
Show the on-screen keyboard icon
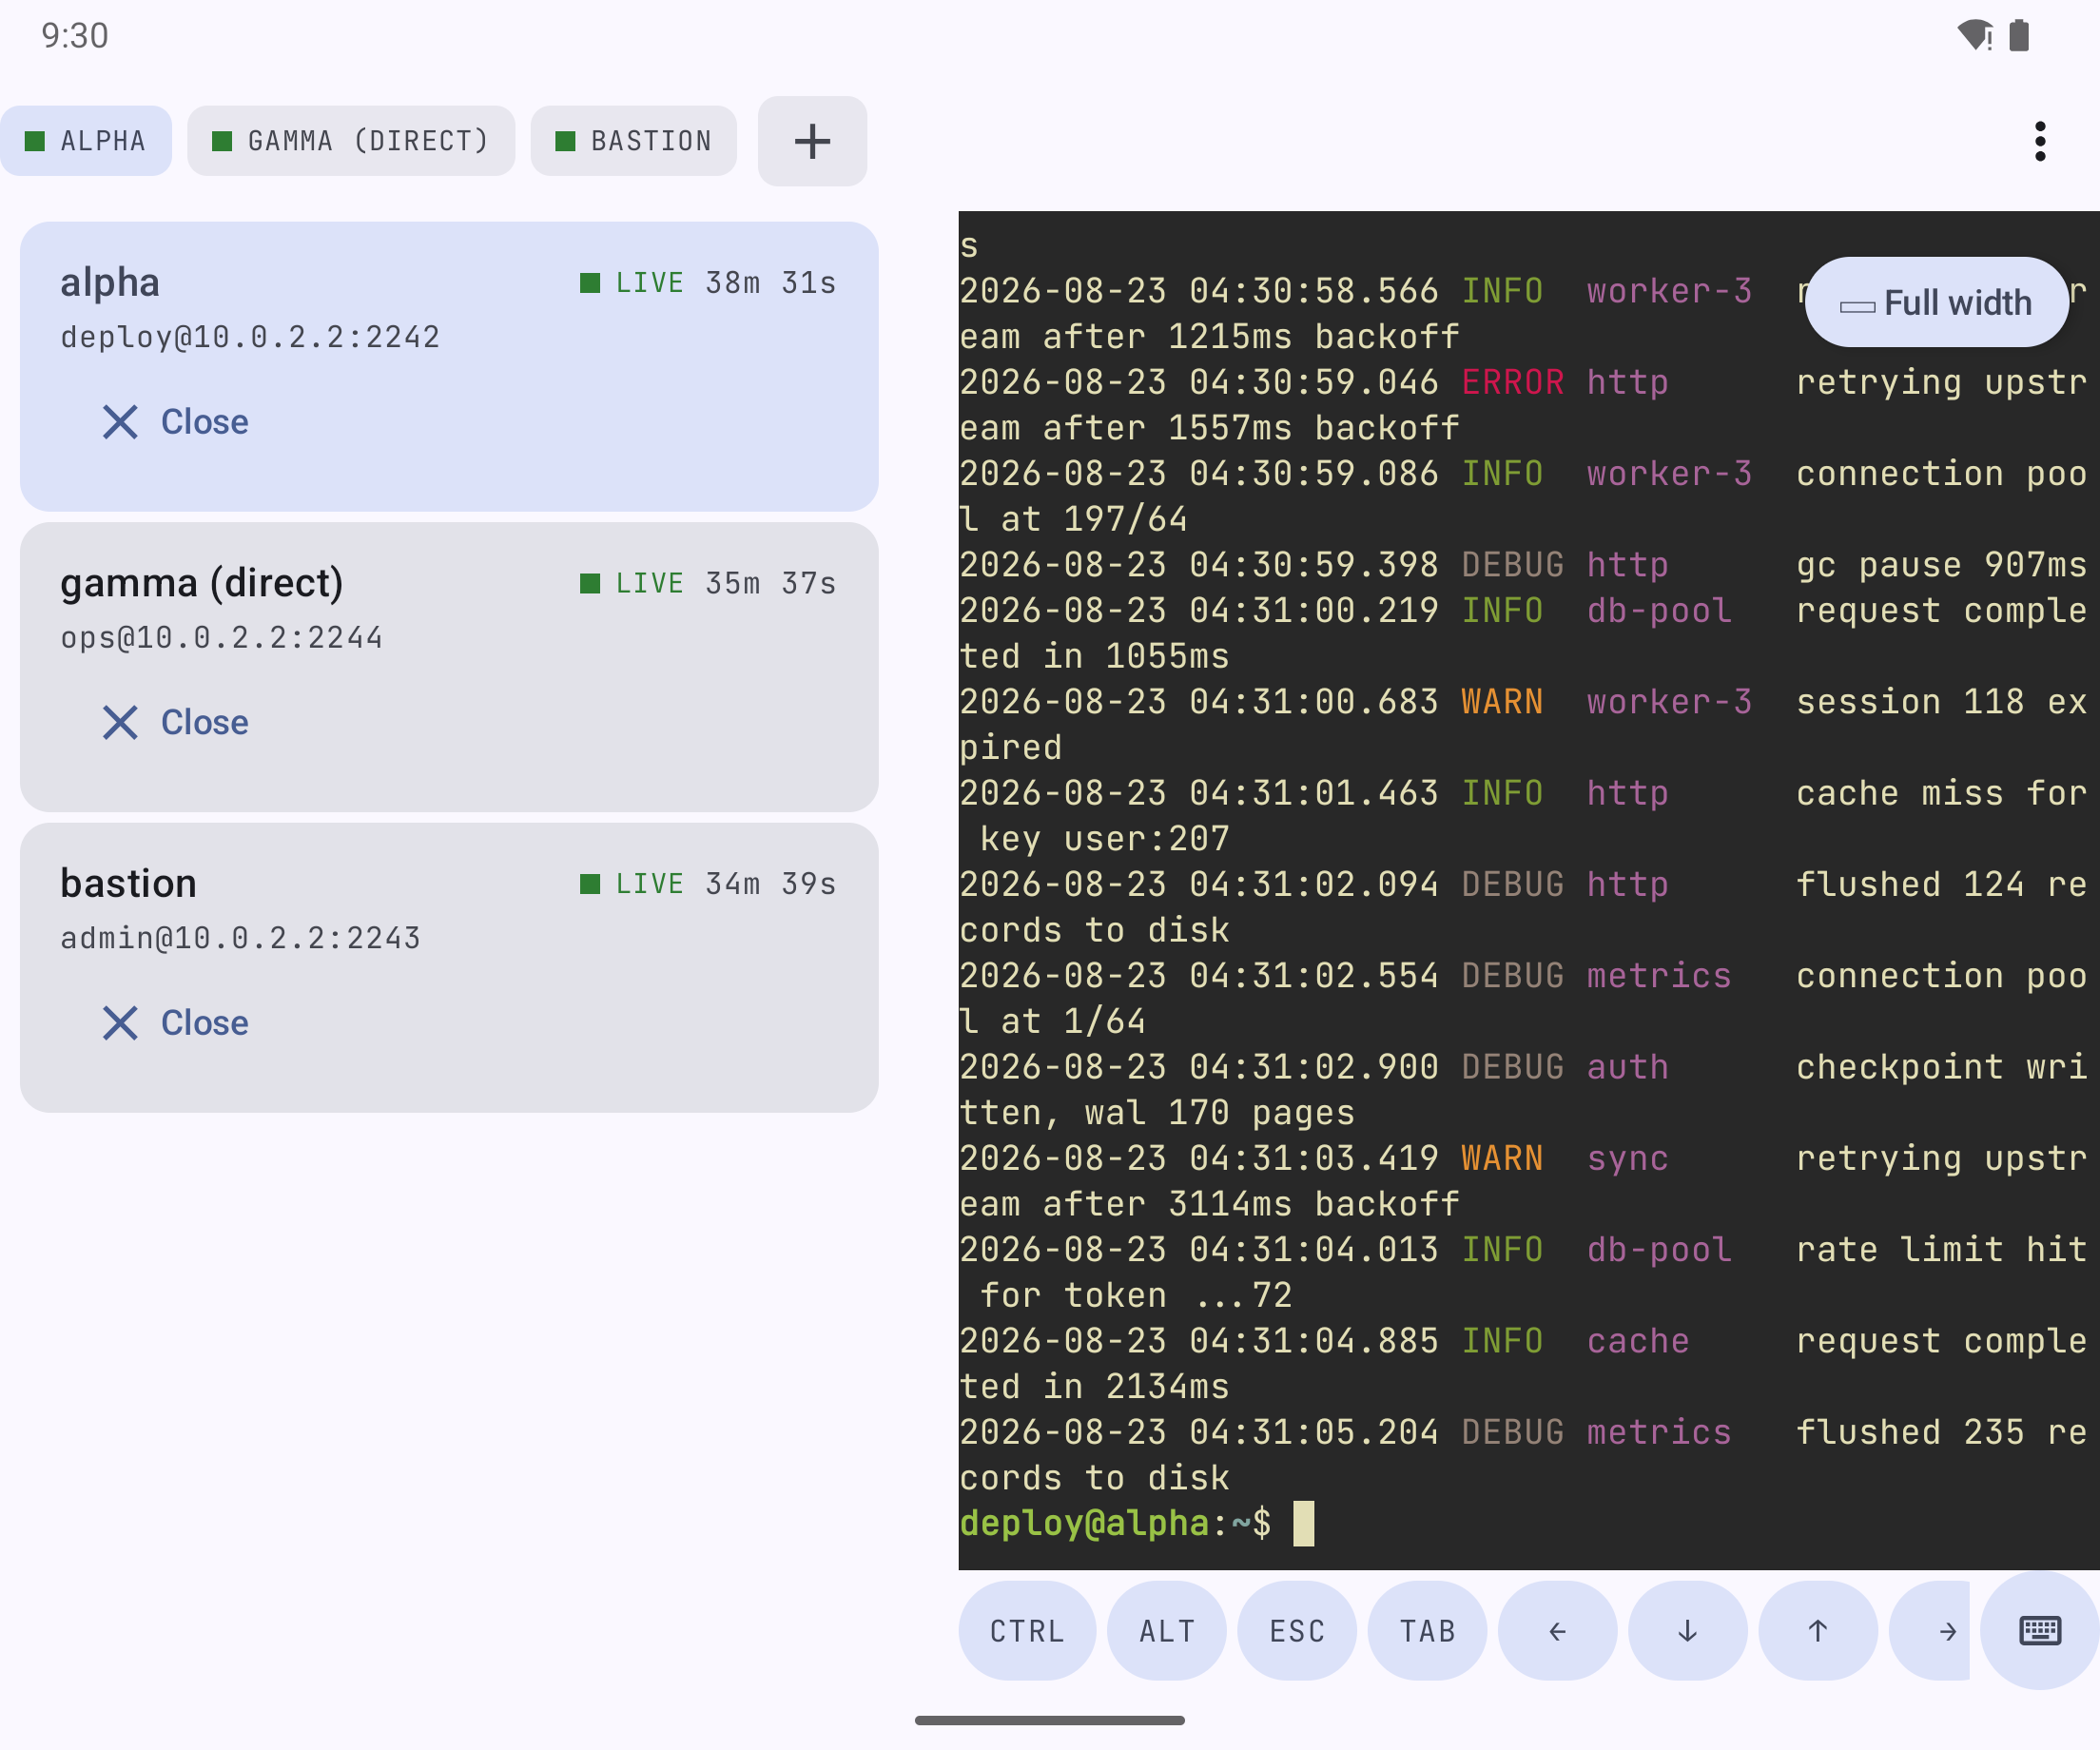tap(2039, 1630)
